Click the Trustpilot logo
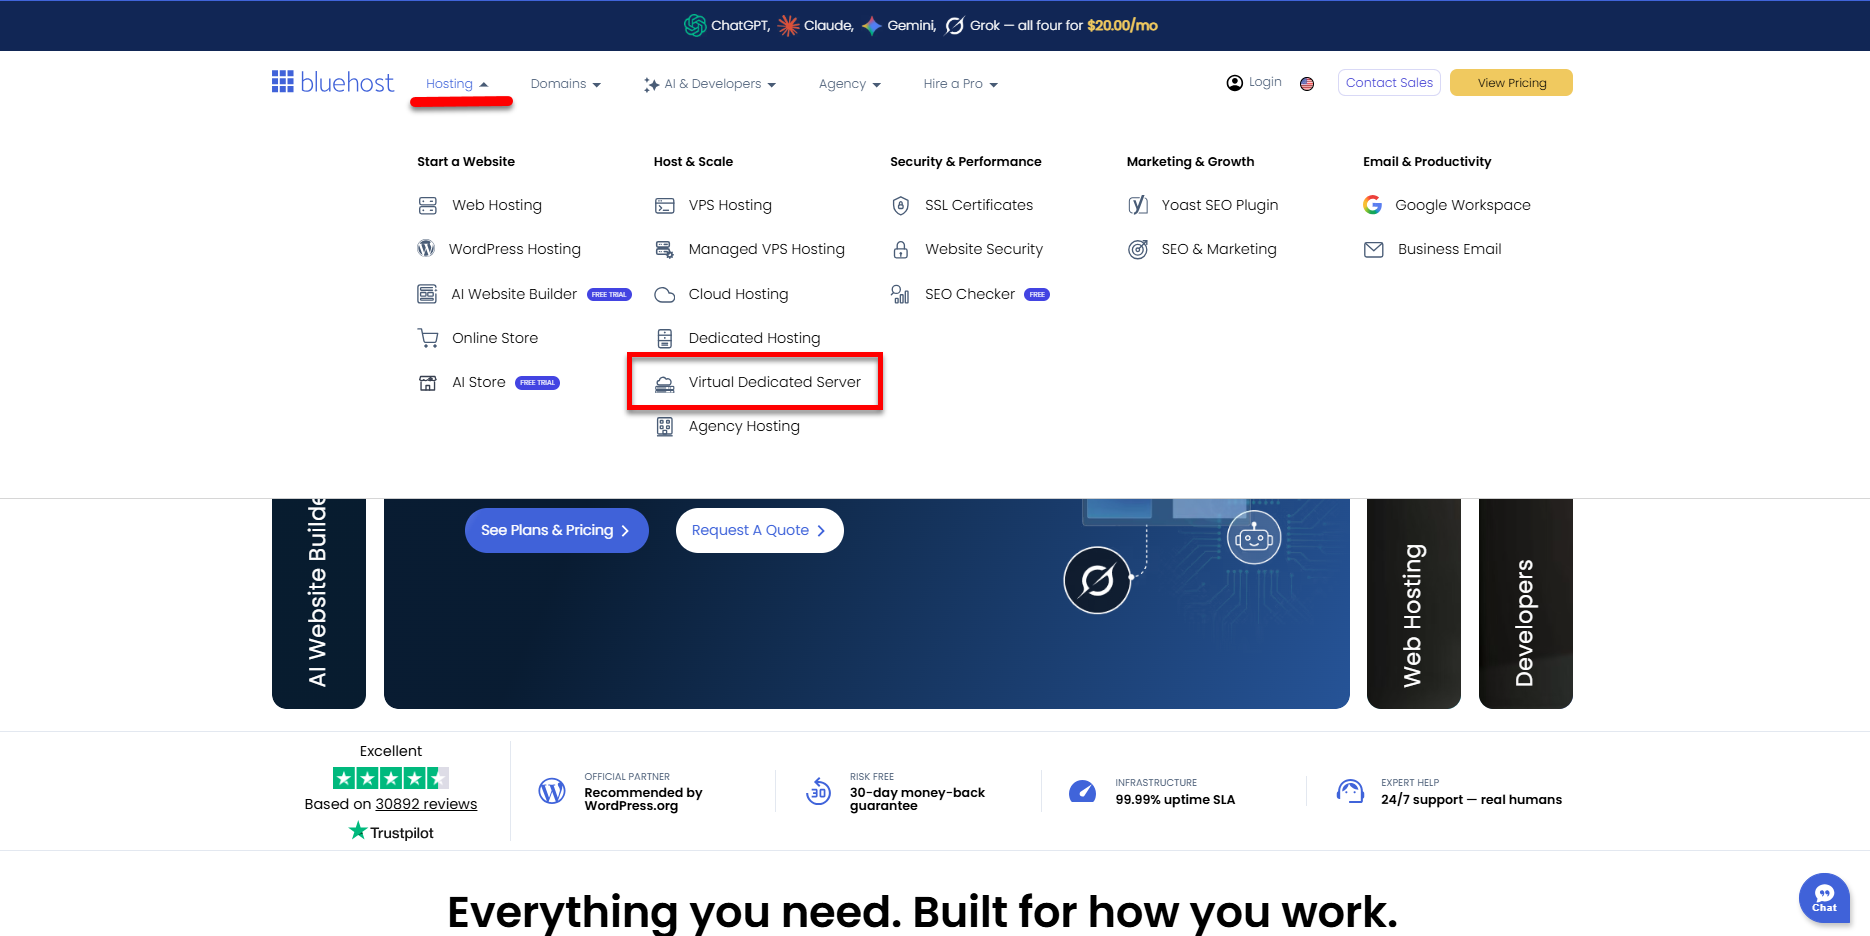The width and height of the screenshot is (1870, 936). point(391,832)
